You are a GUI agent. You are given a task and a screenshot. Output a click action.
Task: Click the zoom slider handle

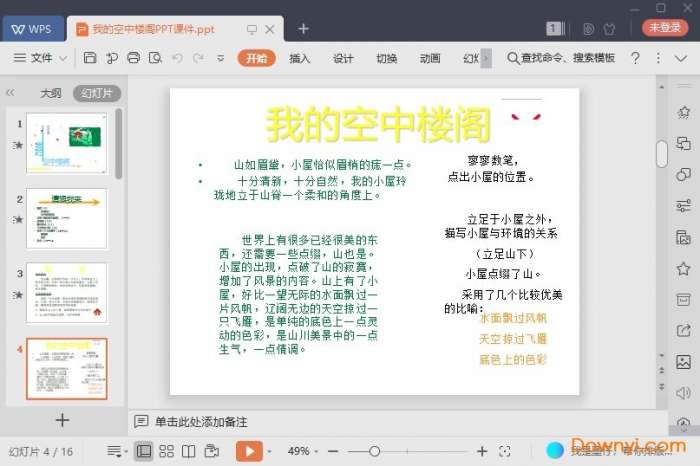[375, 451]
